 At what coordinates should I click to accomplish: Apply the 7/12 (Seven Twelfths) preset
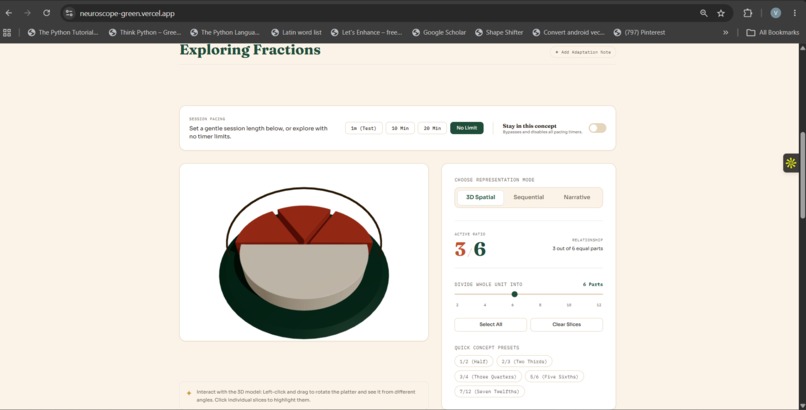pos(489,392)
